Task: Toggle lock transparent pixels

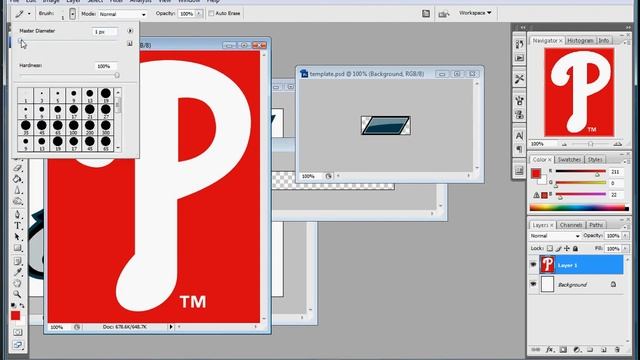Action: pyautogui.click(x=550, y=248)
